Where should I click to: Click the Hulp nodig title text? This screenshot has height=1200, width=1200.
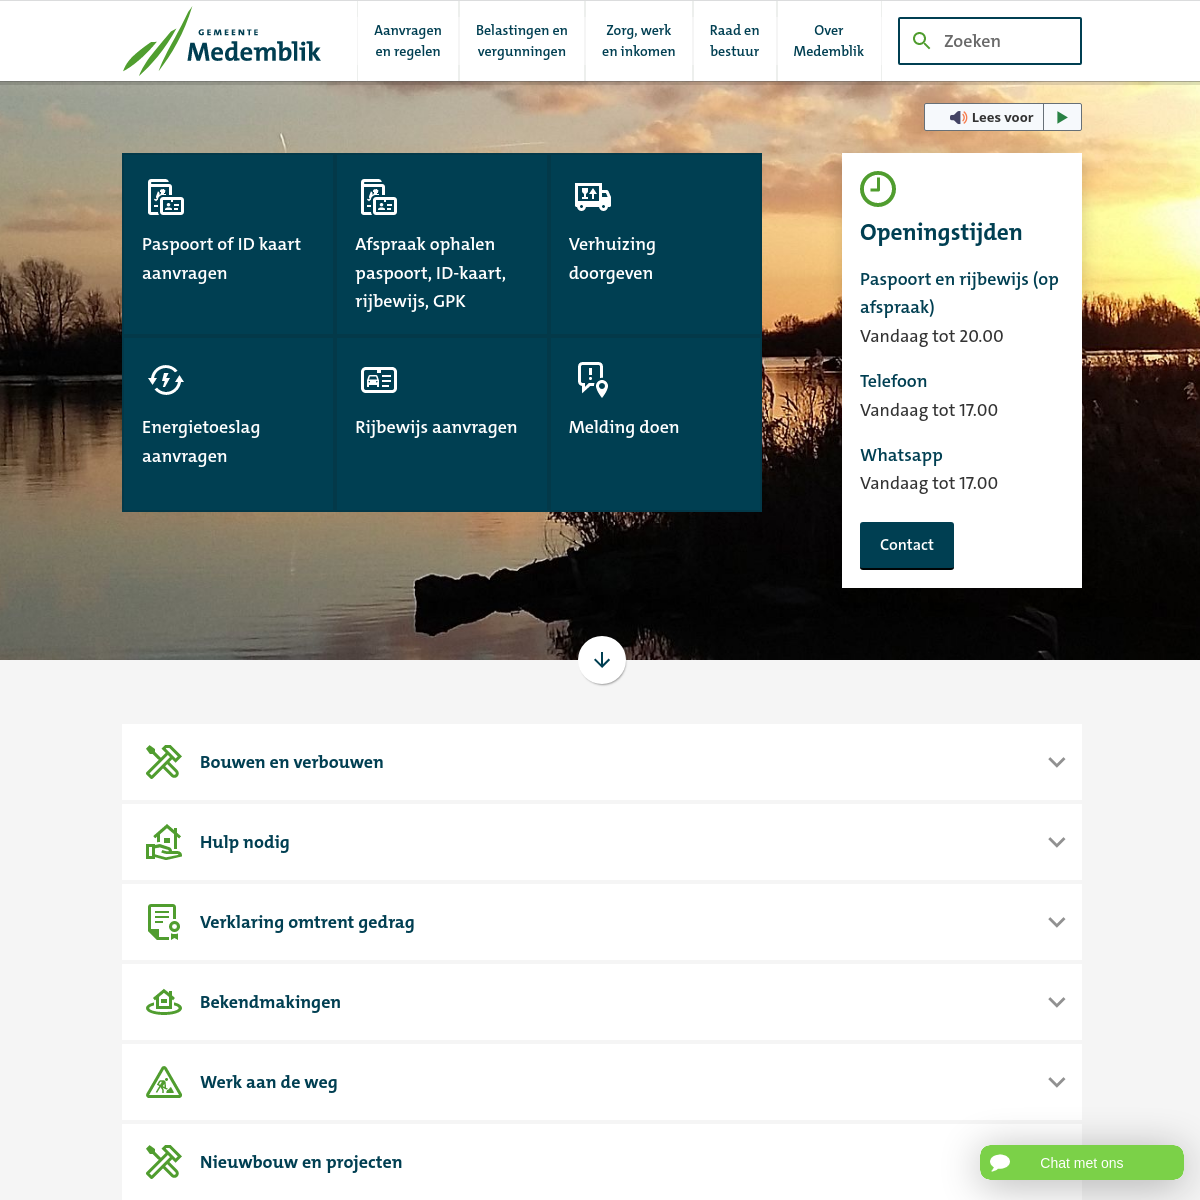pyautogui.click(x=245, y=842)
